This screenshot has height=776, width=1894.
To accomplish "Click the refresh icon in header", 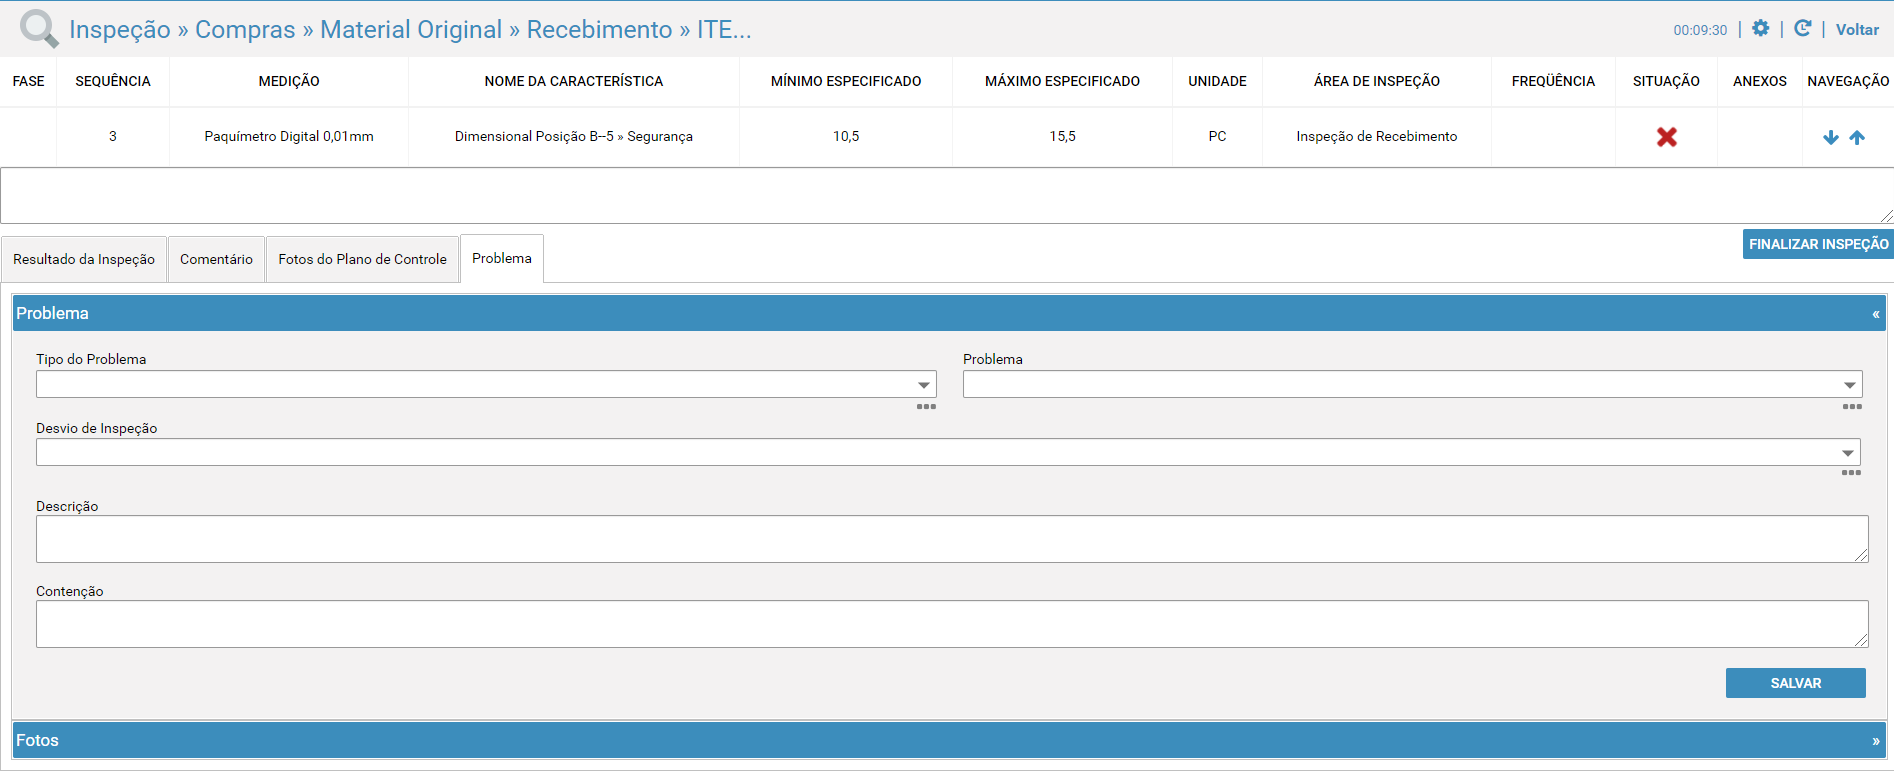I will coord(1802,28).
